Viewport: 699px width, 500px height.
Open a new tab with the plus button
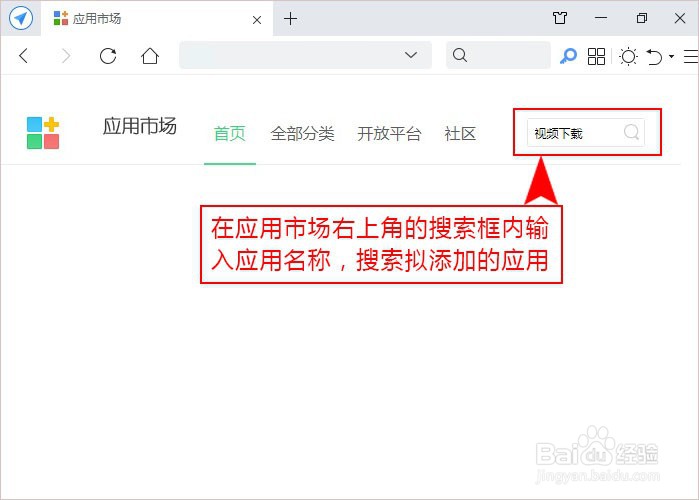(x=290, y=19)
